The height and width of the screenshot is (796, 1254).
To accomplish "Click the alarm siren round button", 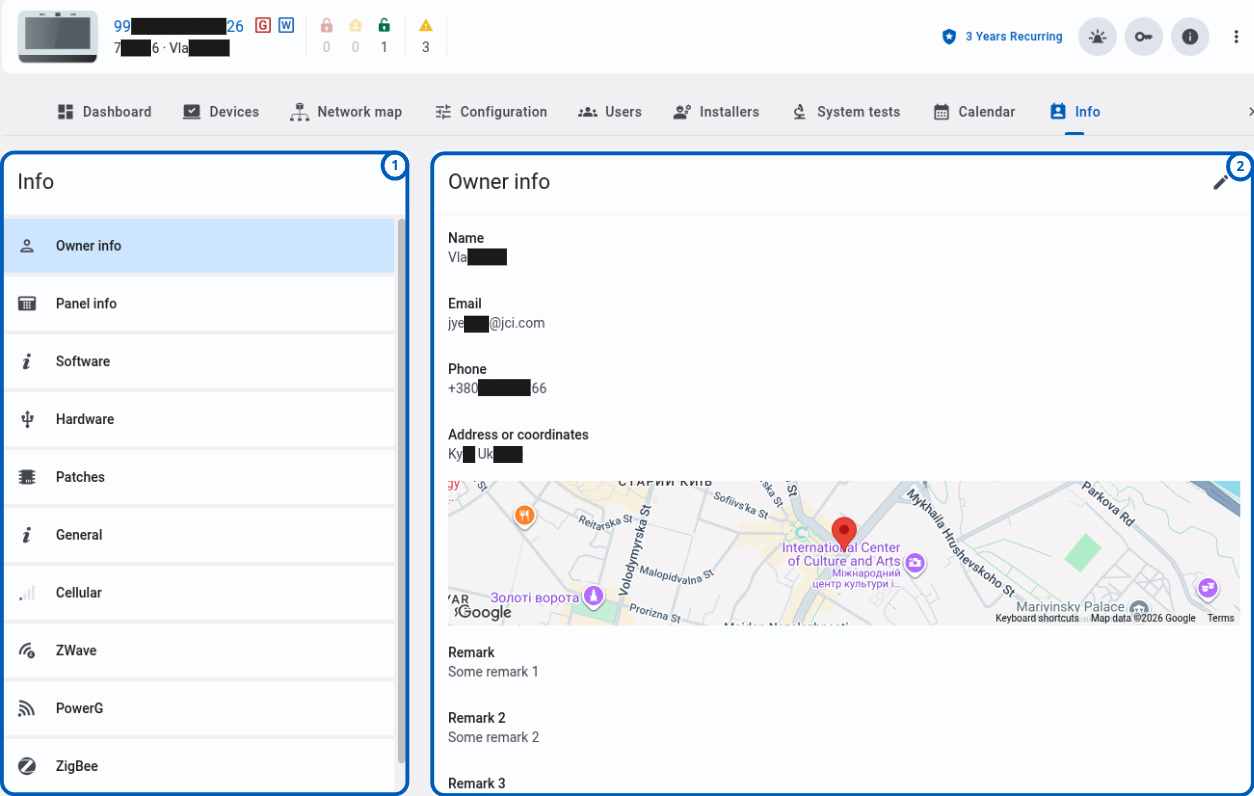I will 1097,37.
